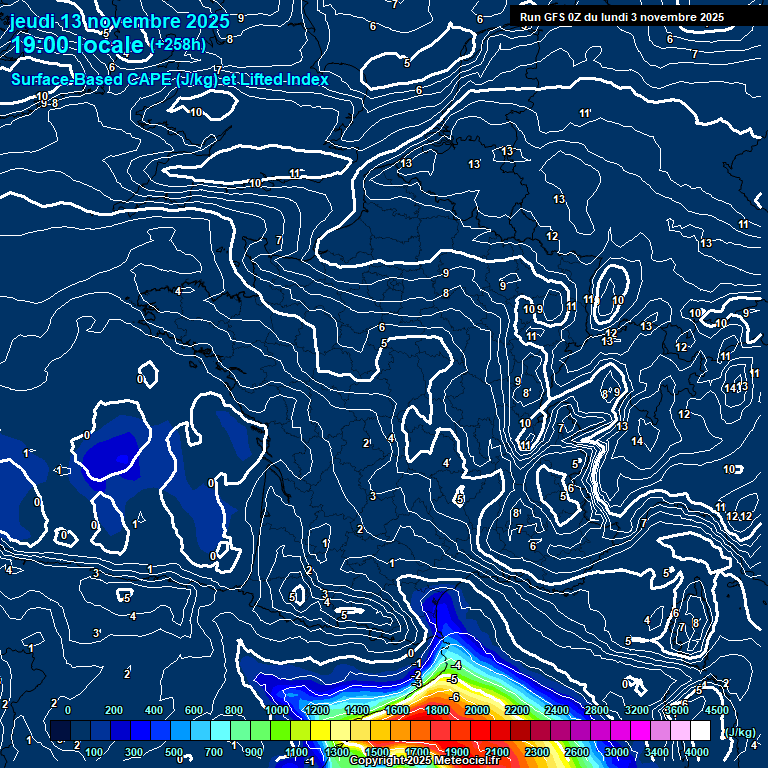This screenshot has width=768, height=768.
Task: Click the legend value '2800'
Action: 597,710
